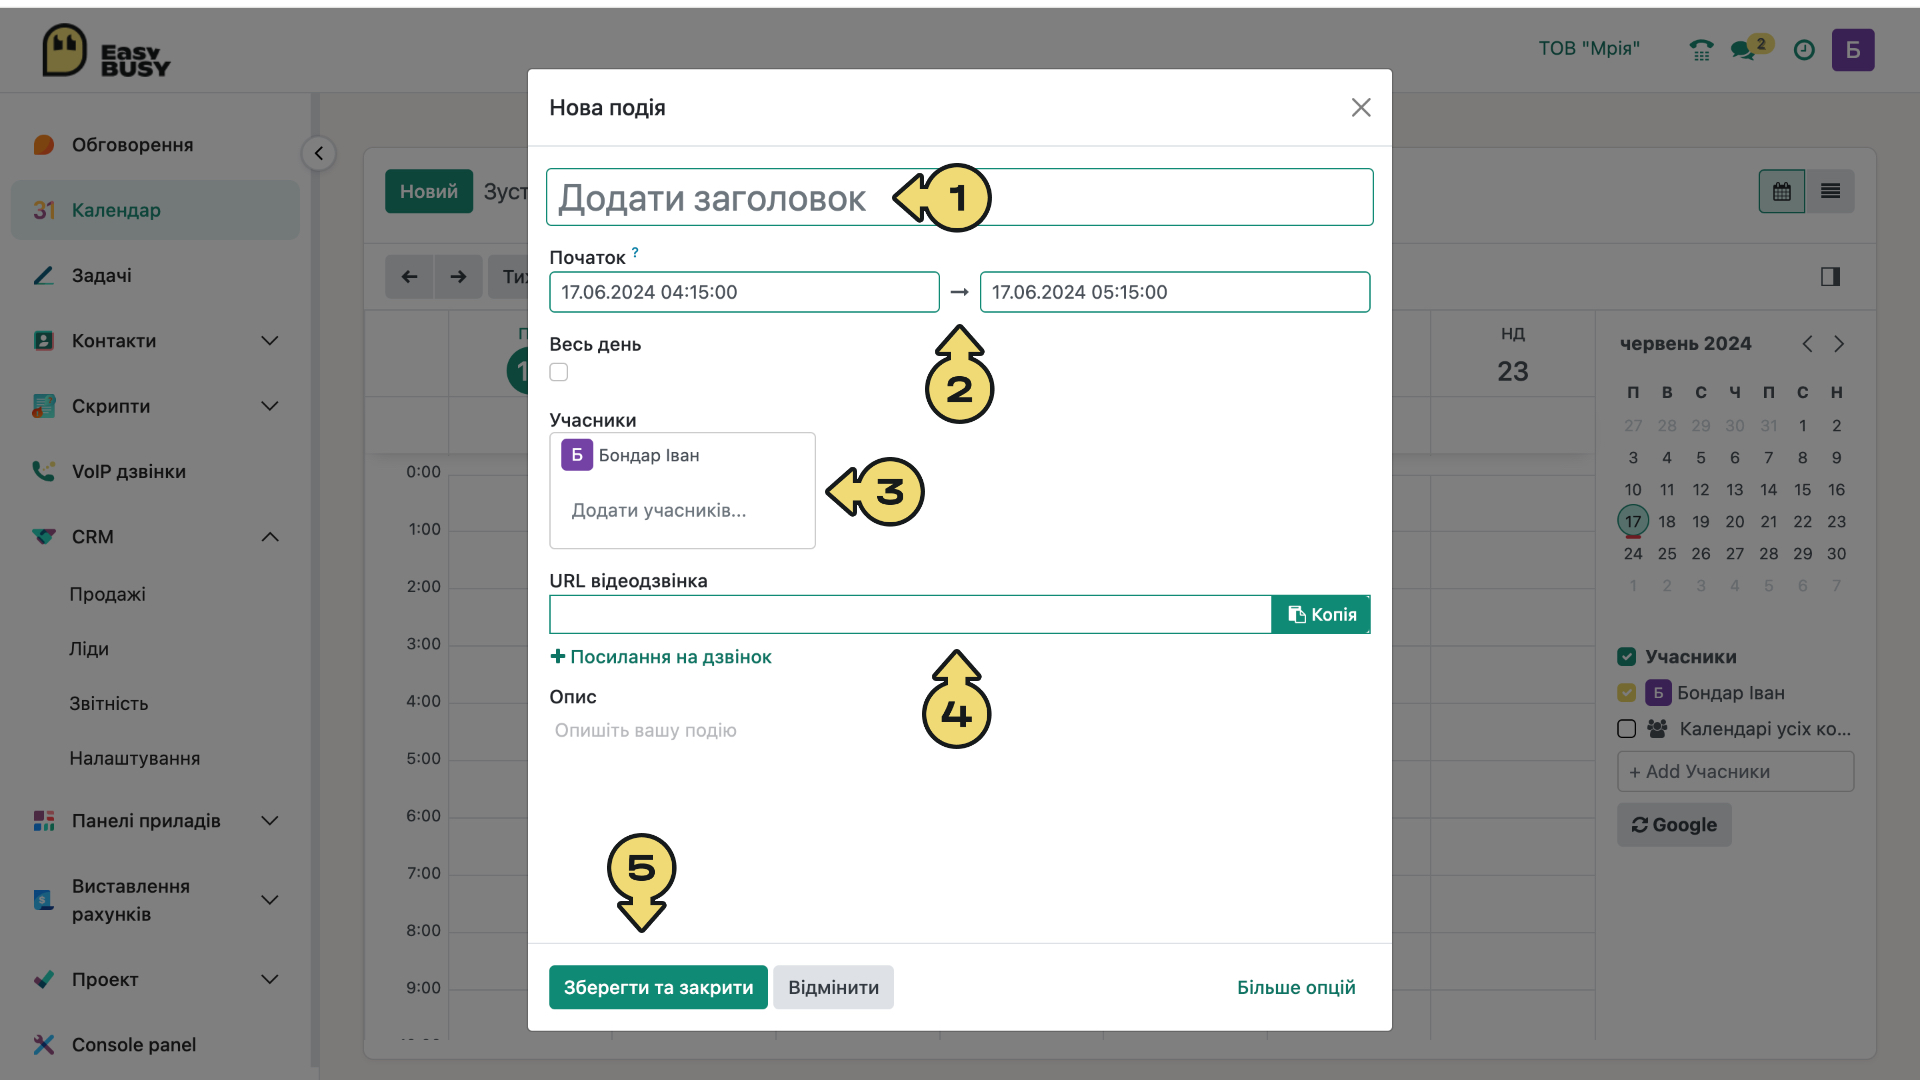
Task: Toggle Бондар Іван calendar checkbox
Action: (x=1627, y=693)
